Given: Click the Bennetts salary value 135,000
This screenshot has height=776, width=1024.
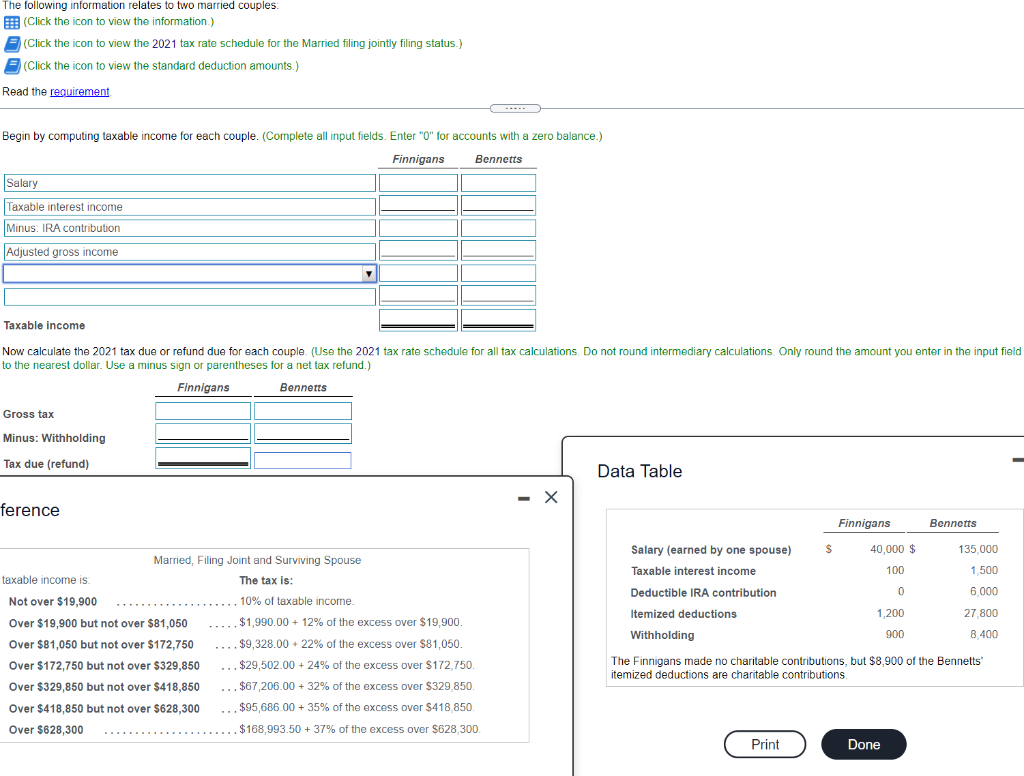Looking at the screenshot, I should [978, 549].
